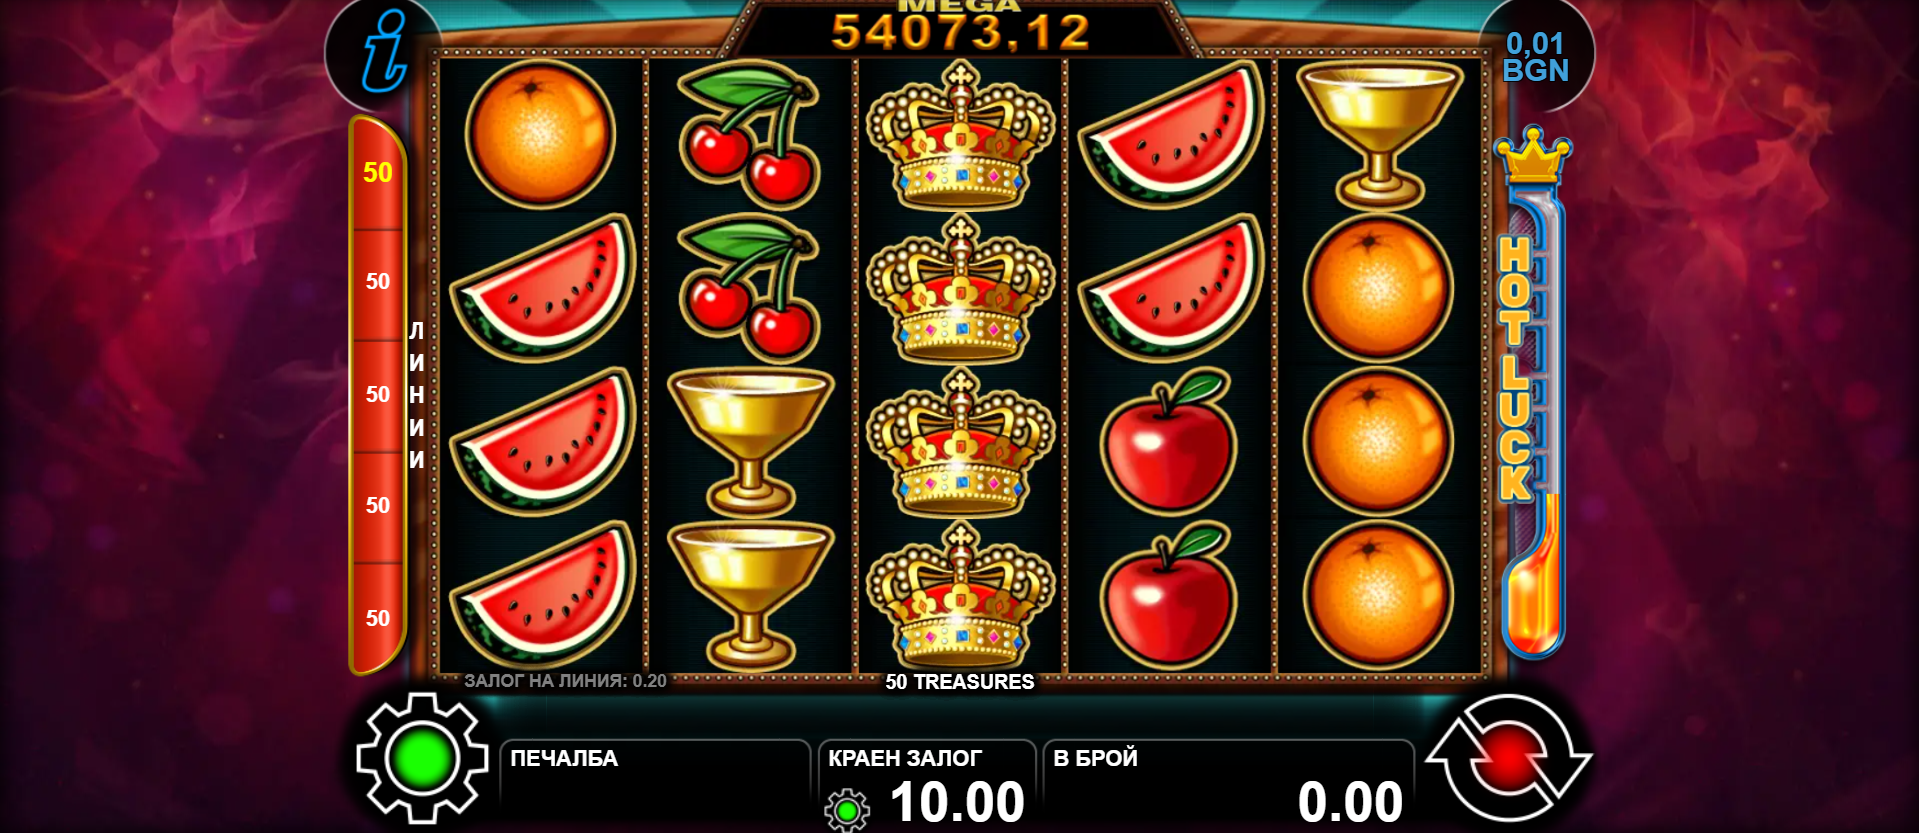The image size is (1919, 833).
Task: Open the КРАЕН ЗАЛОГ bet panel
Action: tap(927, 786)
